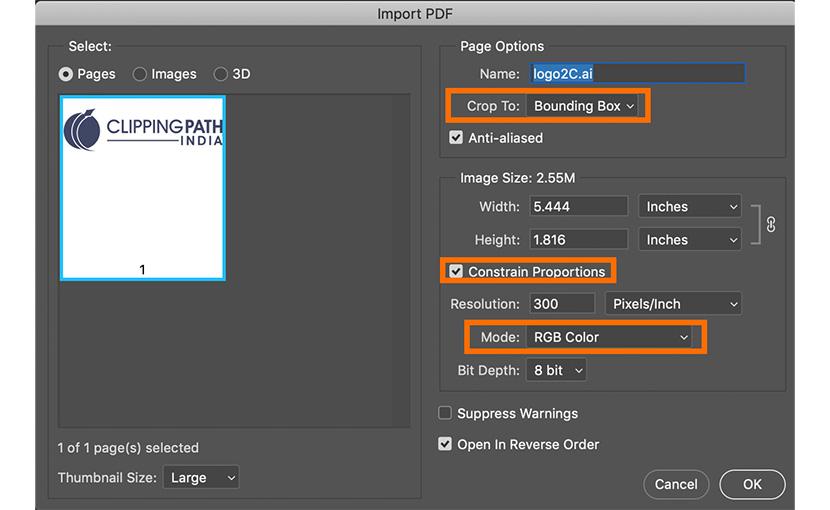The image size is (830, 510).
Task: Toggle the Constrain Proportions checkbox
Action: pyautogui.click(x=456, y=272)
